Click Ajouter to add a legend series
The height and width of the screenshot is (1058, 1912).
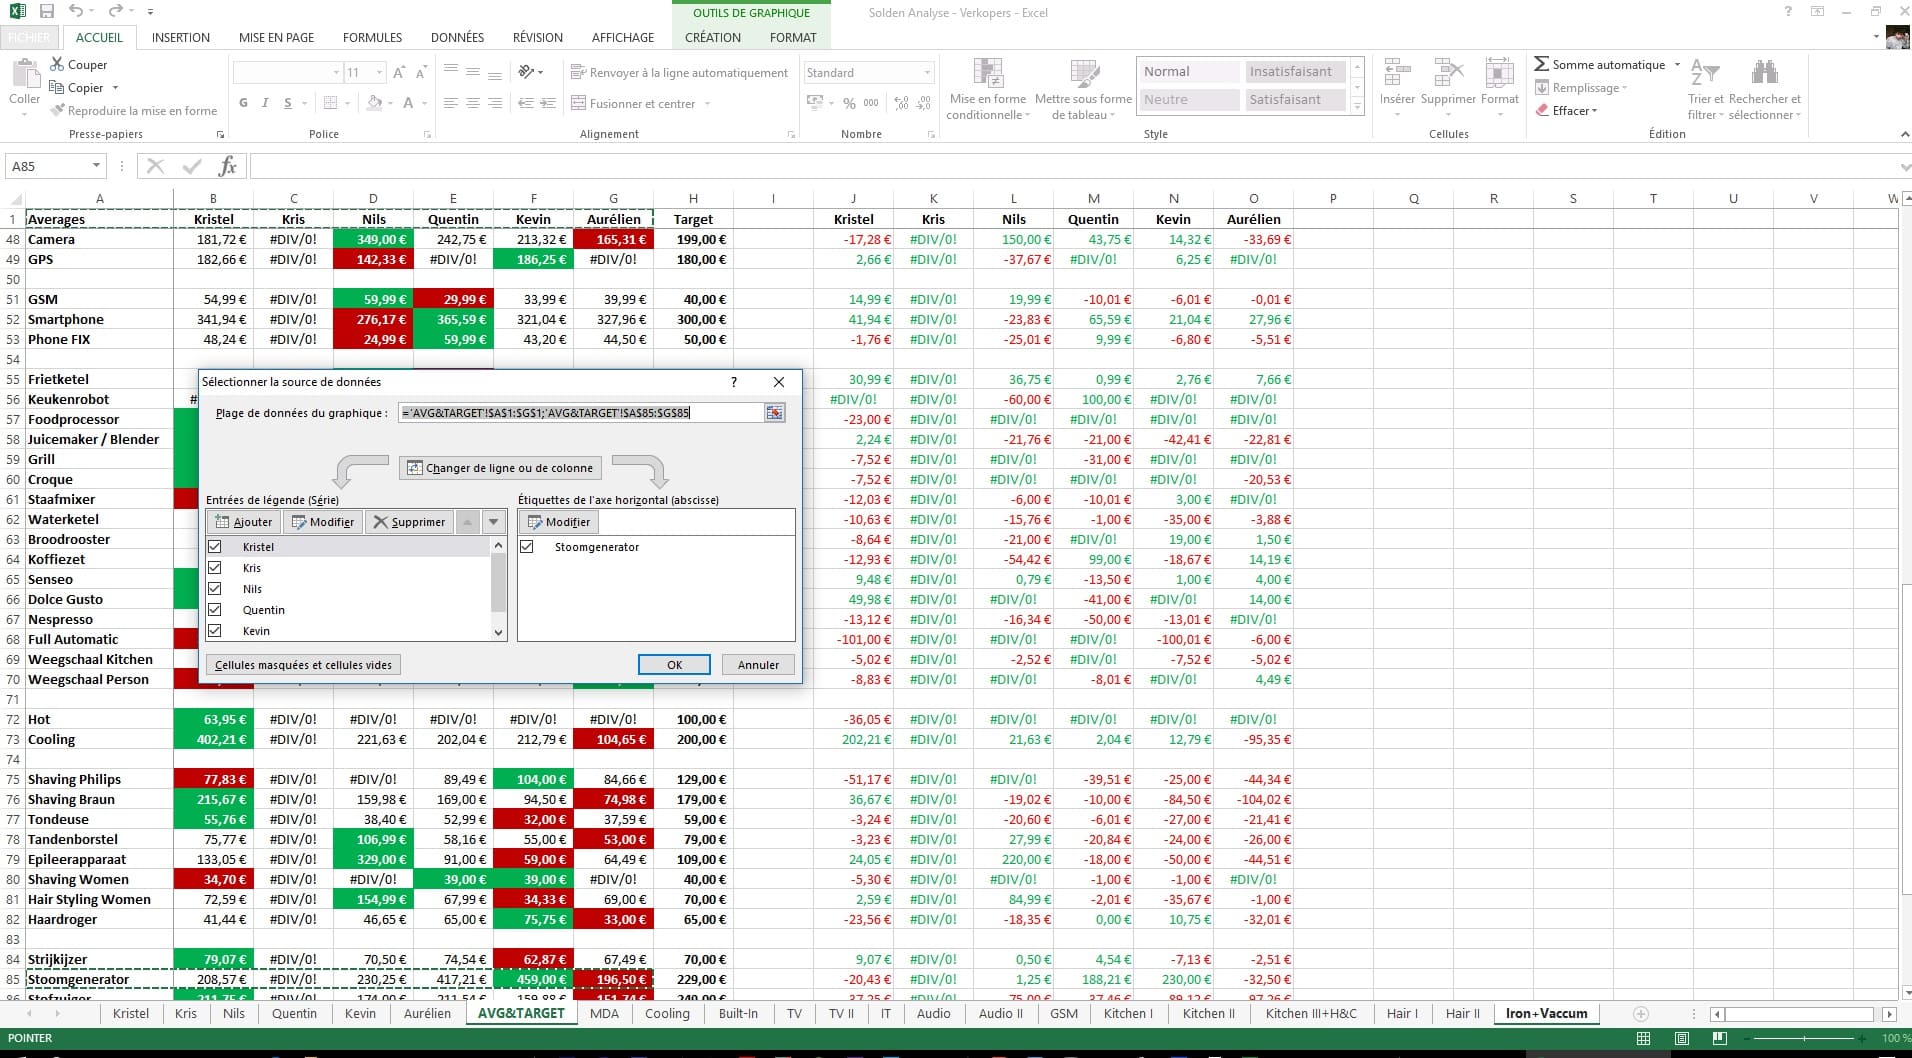point(243,522)
